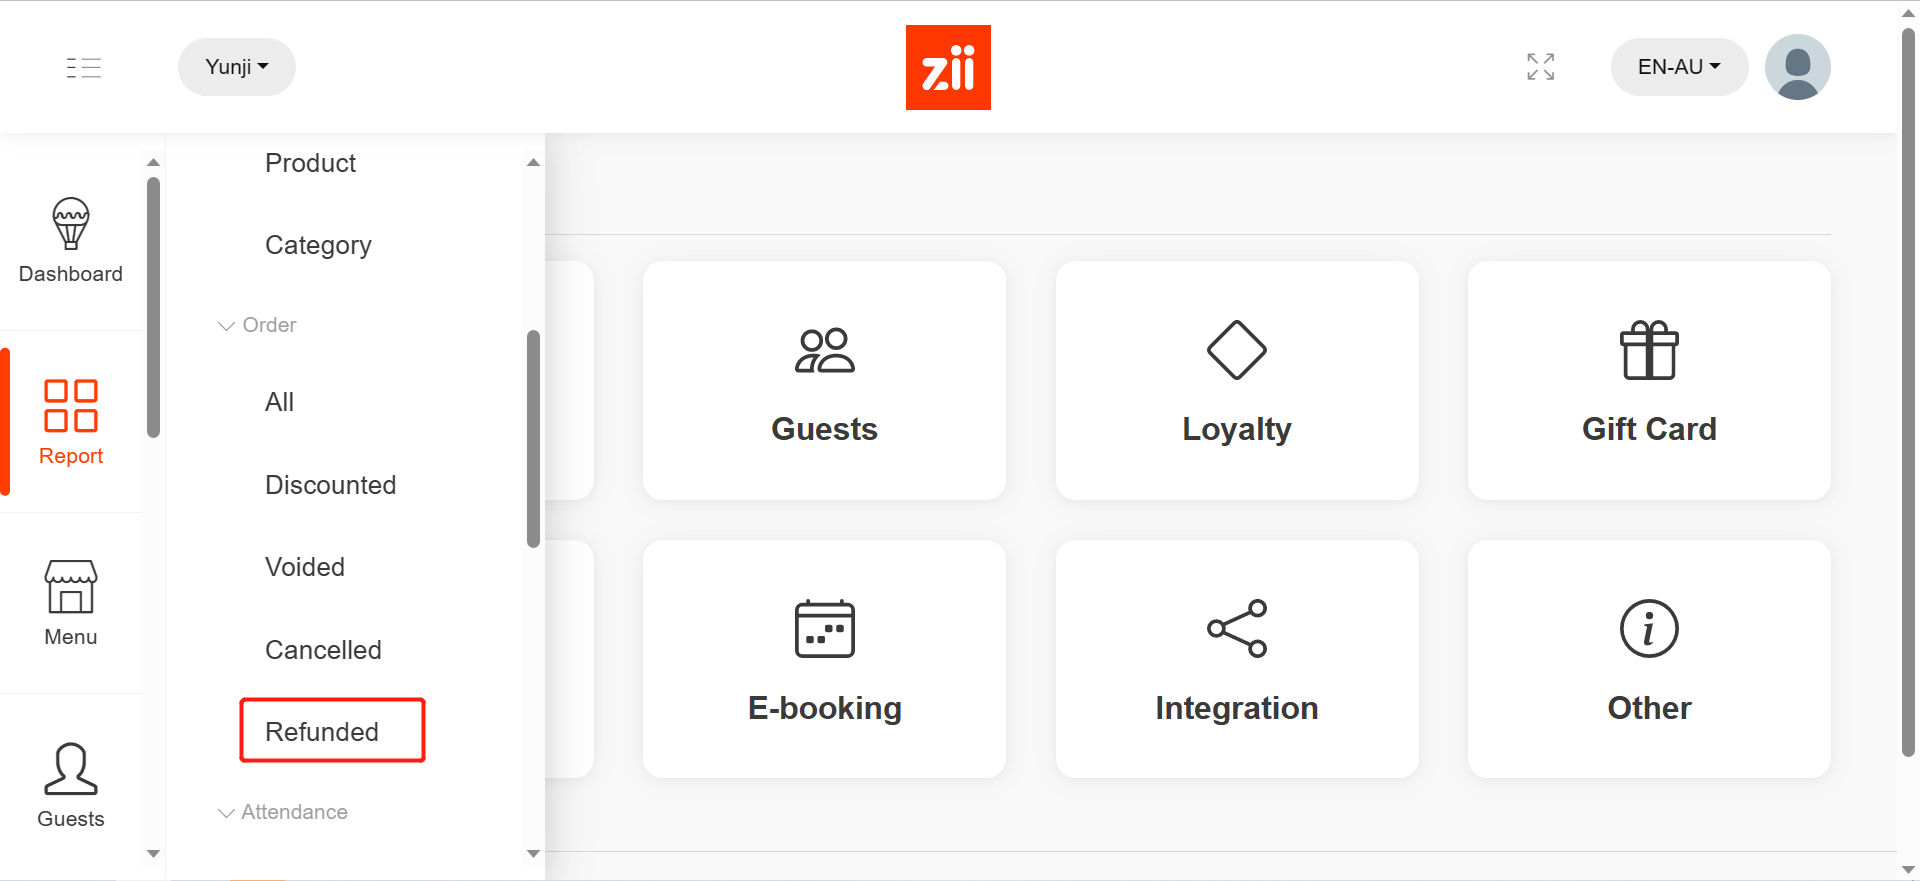Open the Integration report card
Image resolution: width=1920 pixels, height=881 pixels.
click(1236, 660)
